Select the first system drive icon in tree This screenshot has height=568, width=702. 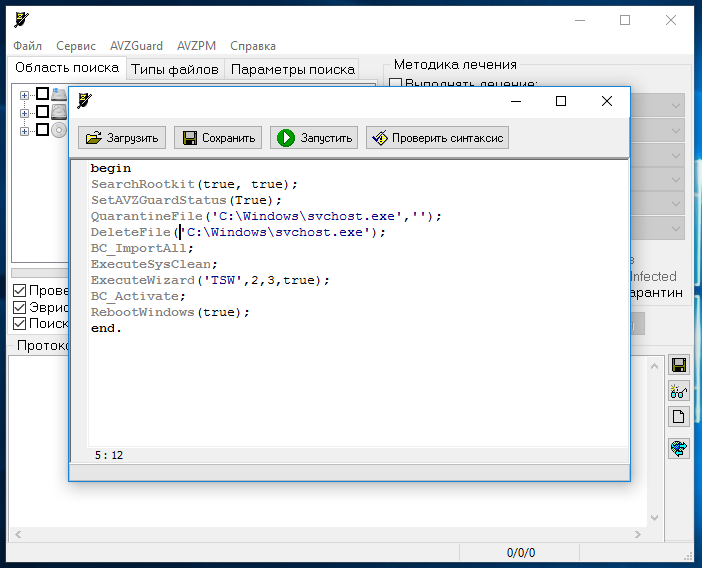coord(59,94)
